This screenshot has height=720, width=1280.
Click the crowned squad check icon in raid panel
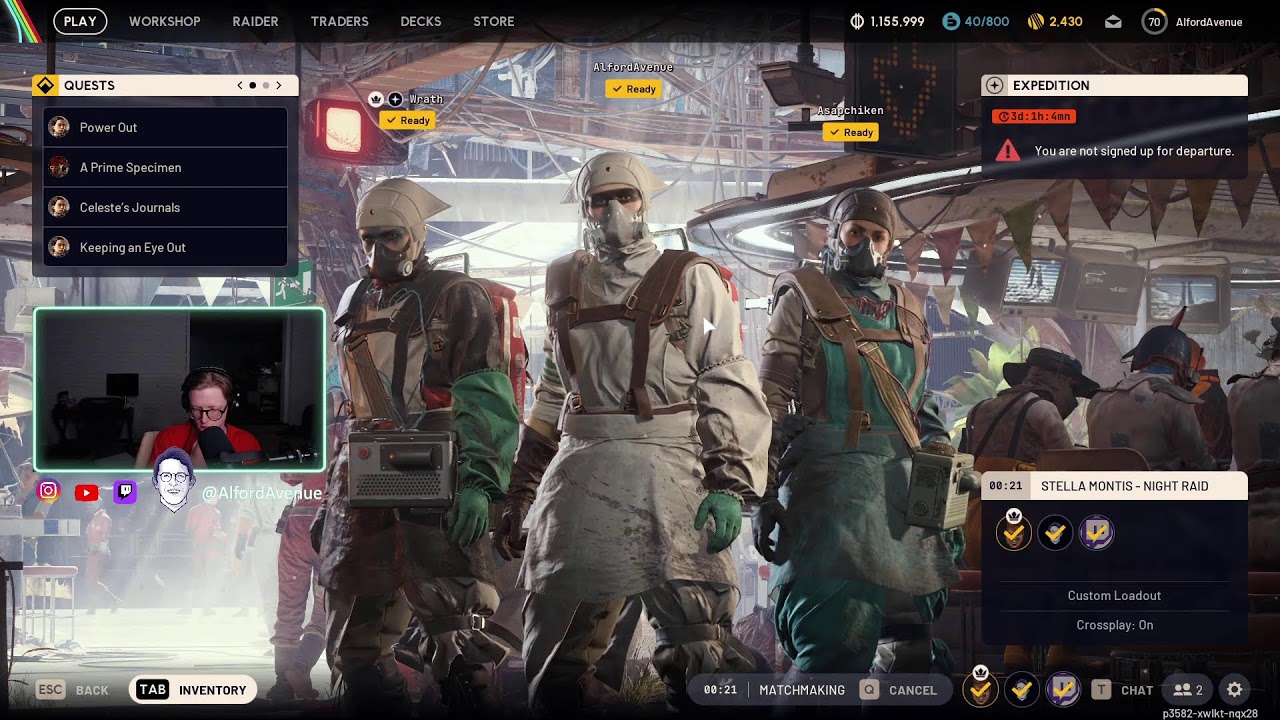point(1014,533)
